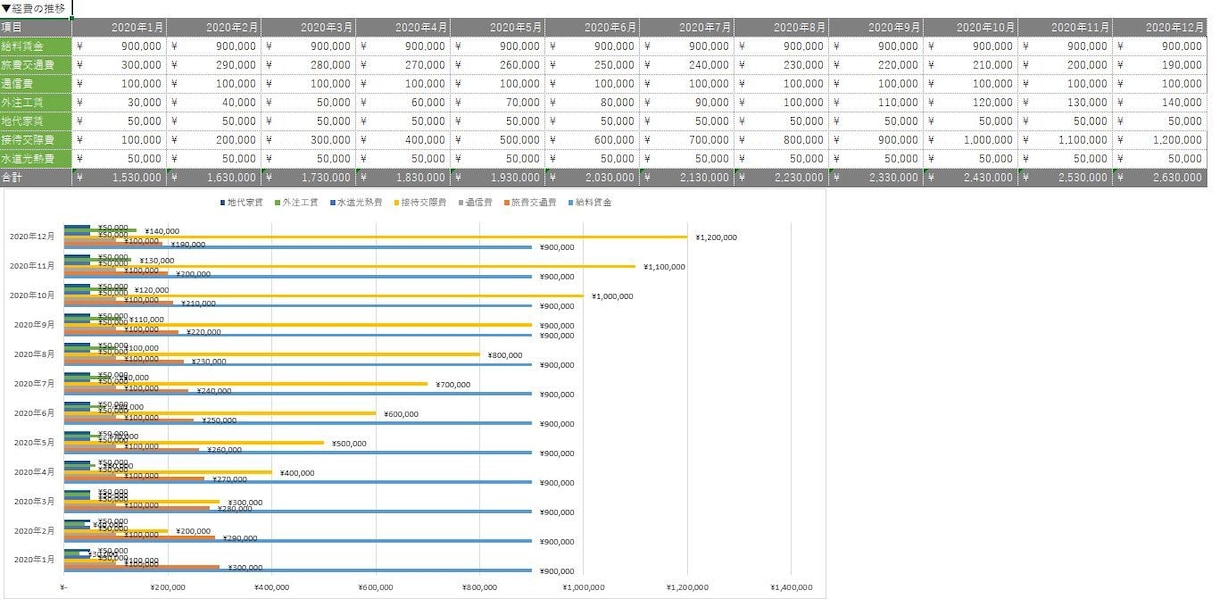Click the 1,530,000 total cell for 2020年1月

click(119, 177)
